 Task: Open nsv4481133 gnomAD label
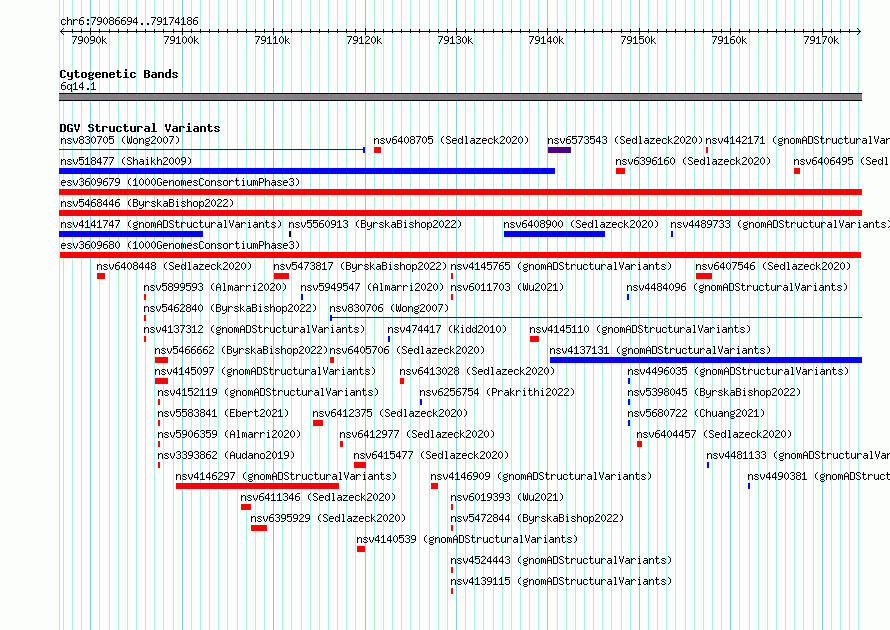click(798, 455)
